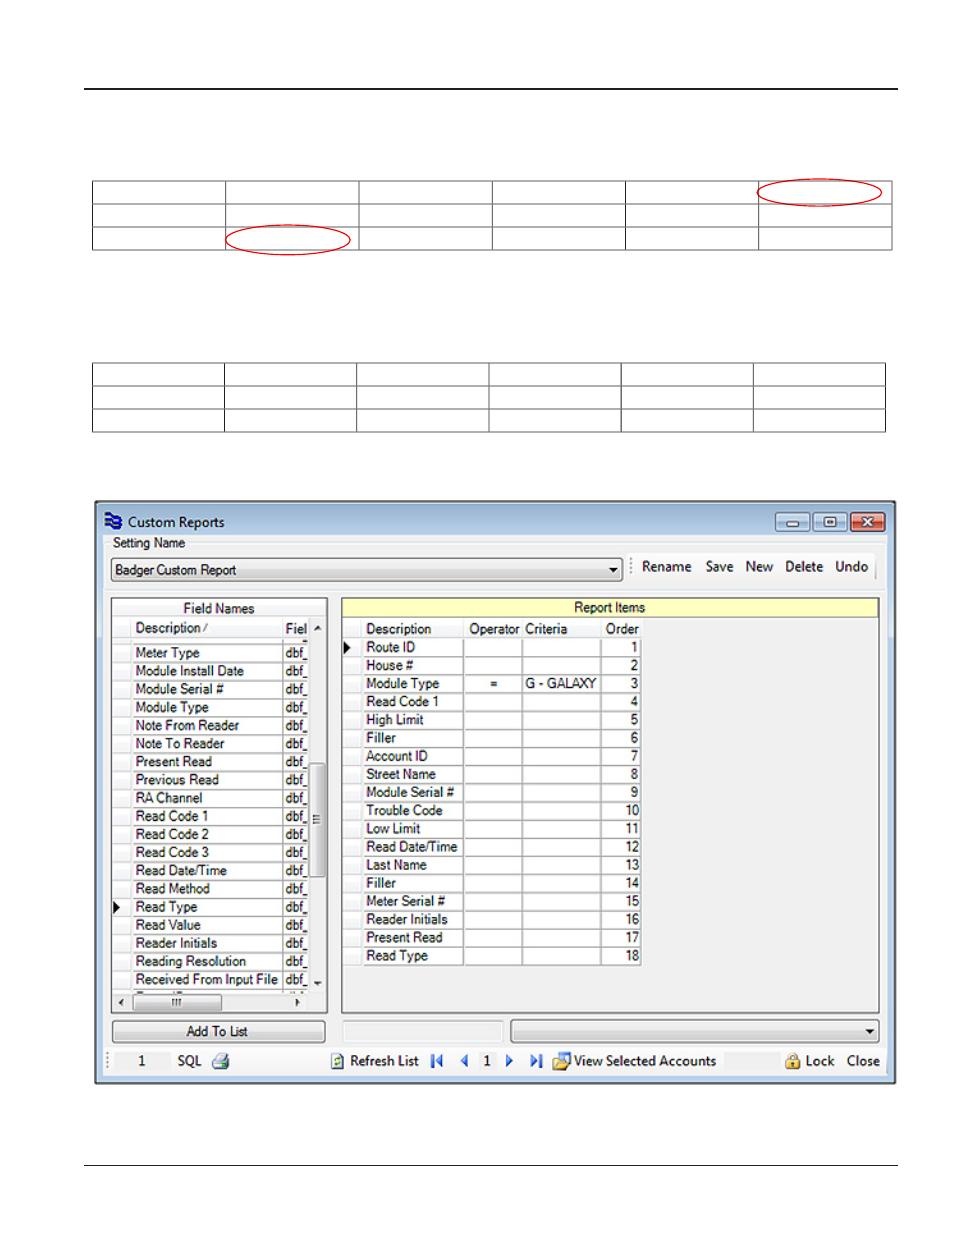Viewport: 954px width, 1235px height.
Task: Close the Custom Reports window with X
Action: click(868, 522)
